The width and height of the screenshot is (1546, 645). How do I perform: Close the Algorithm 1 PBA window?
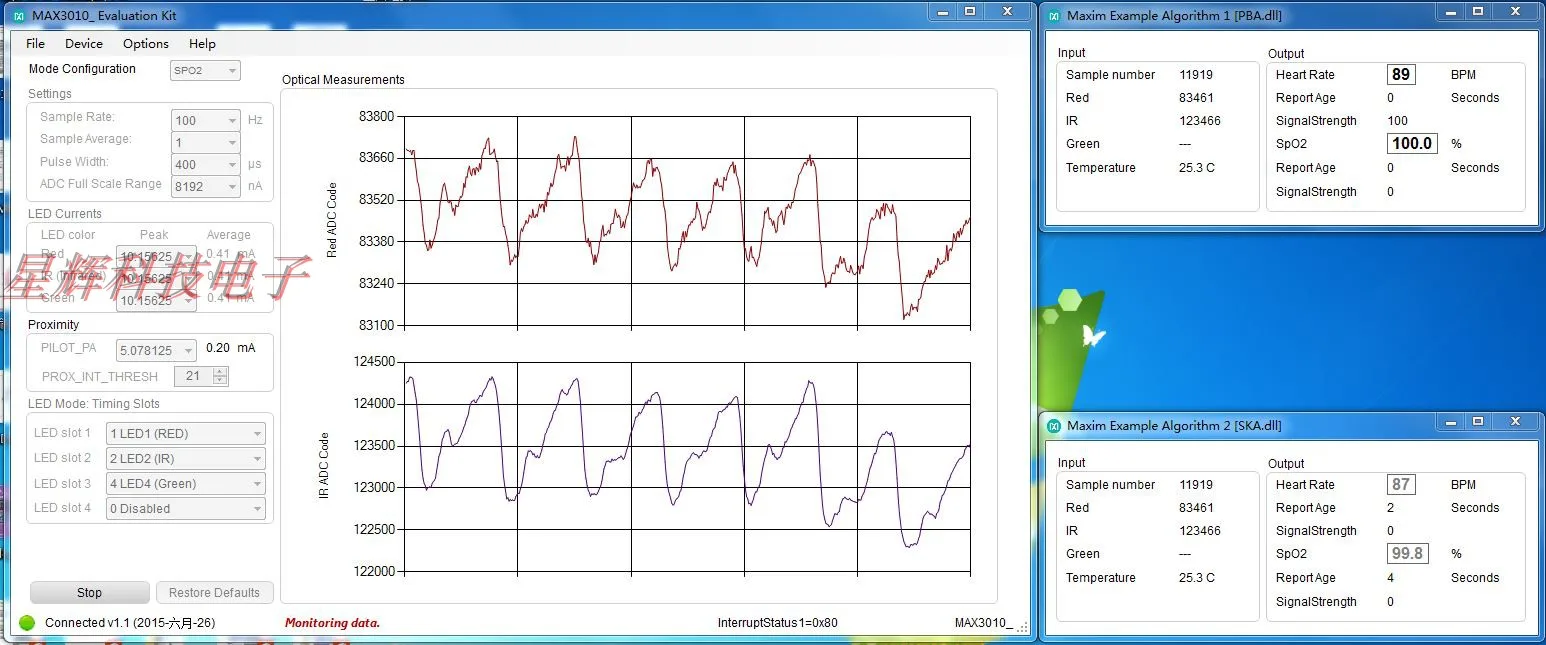(1513, 11)
